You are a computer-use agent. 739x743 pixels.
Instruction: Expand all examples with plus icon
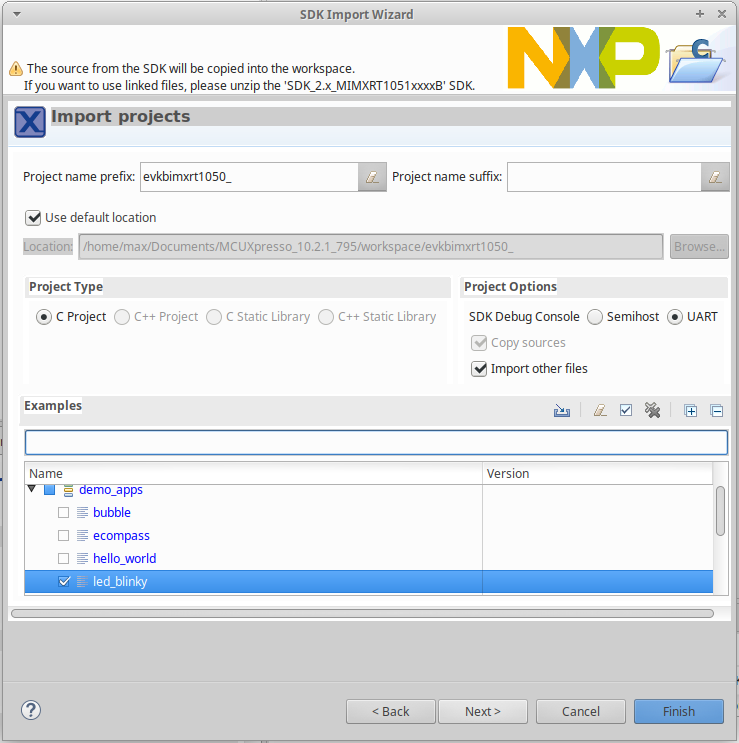691,410
